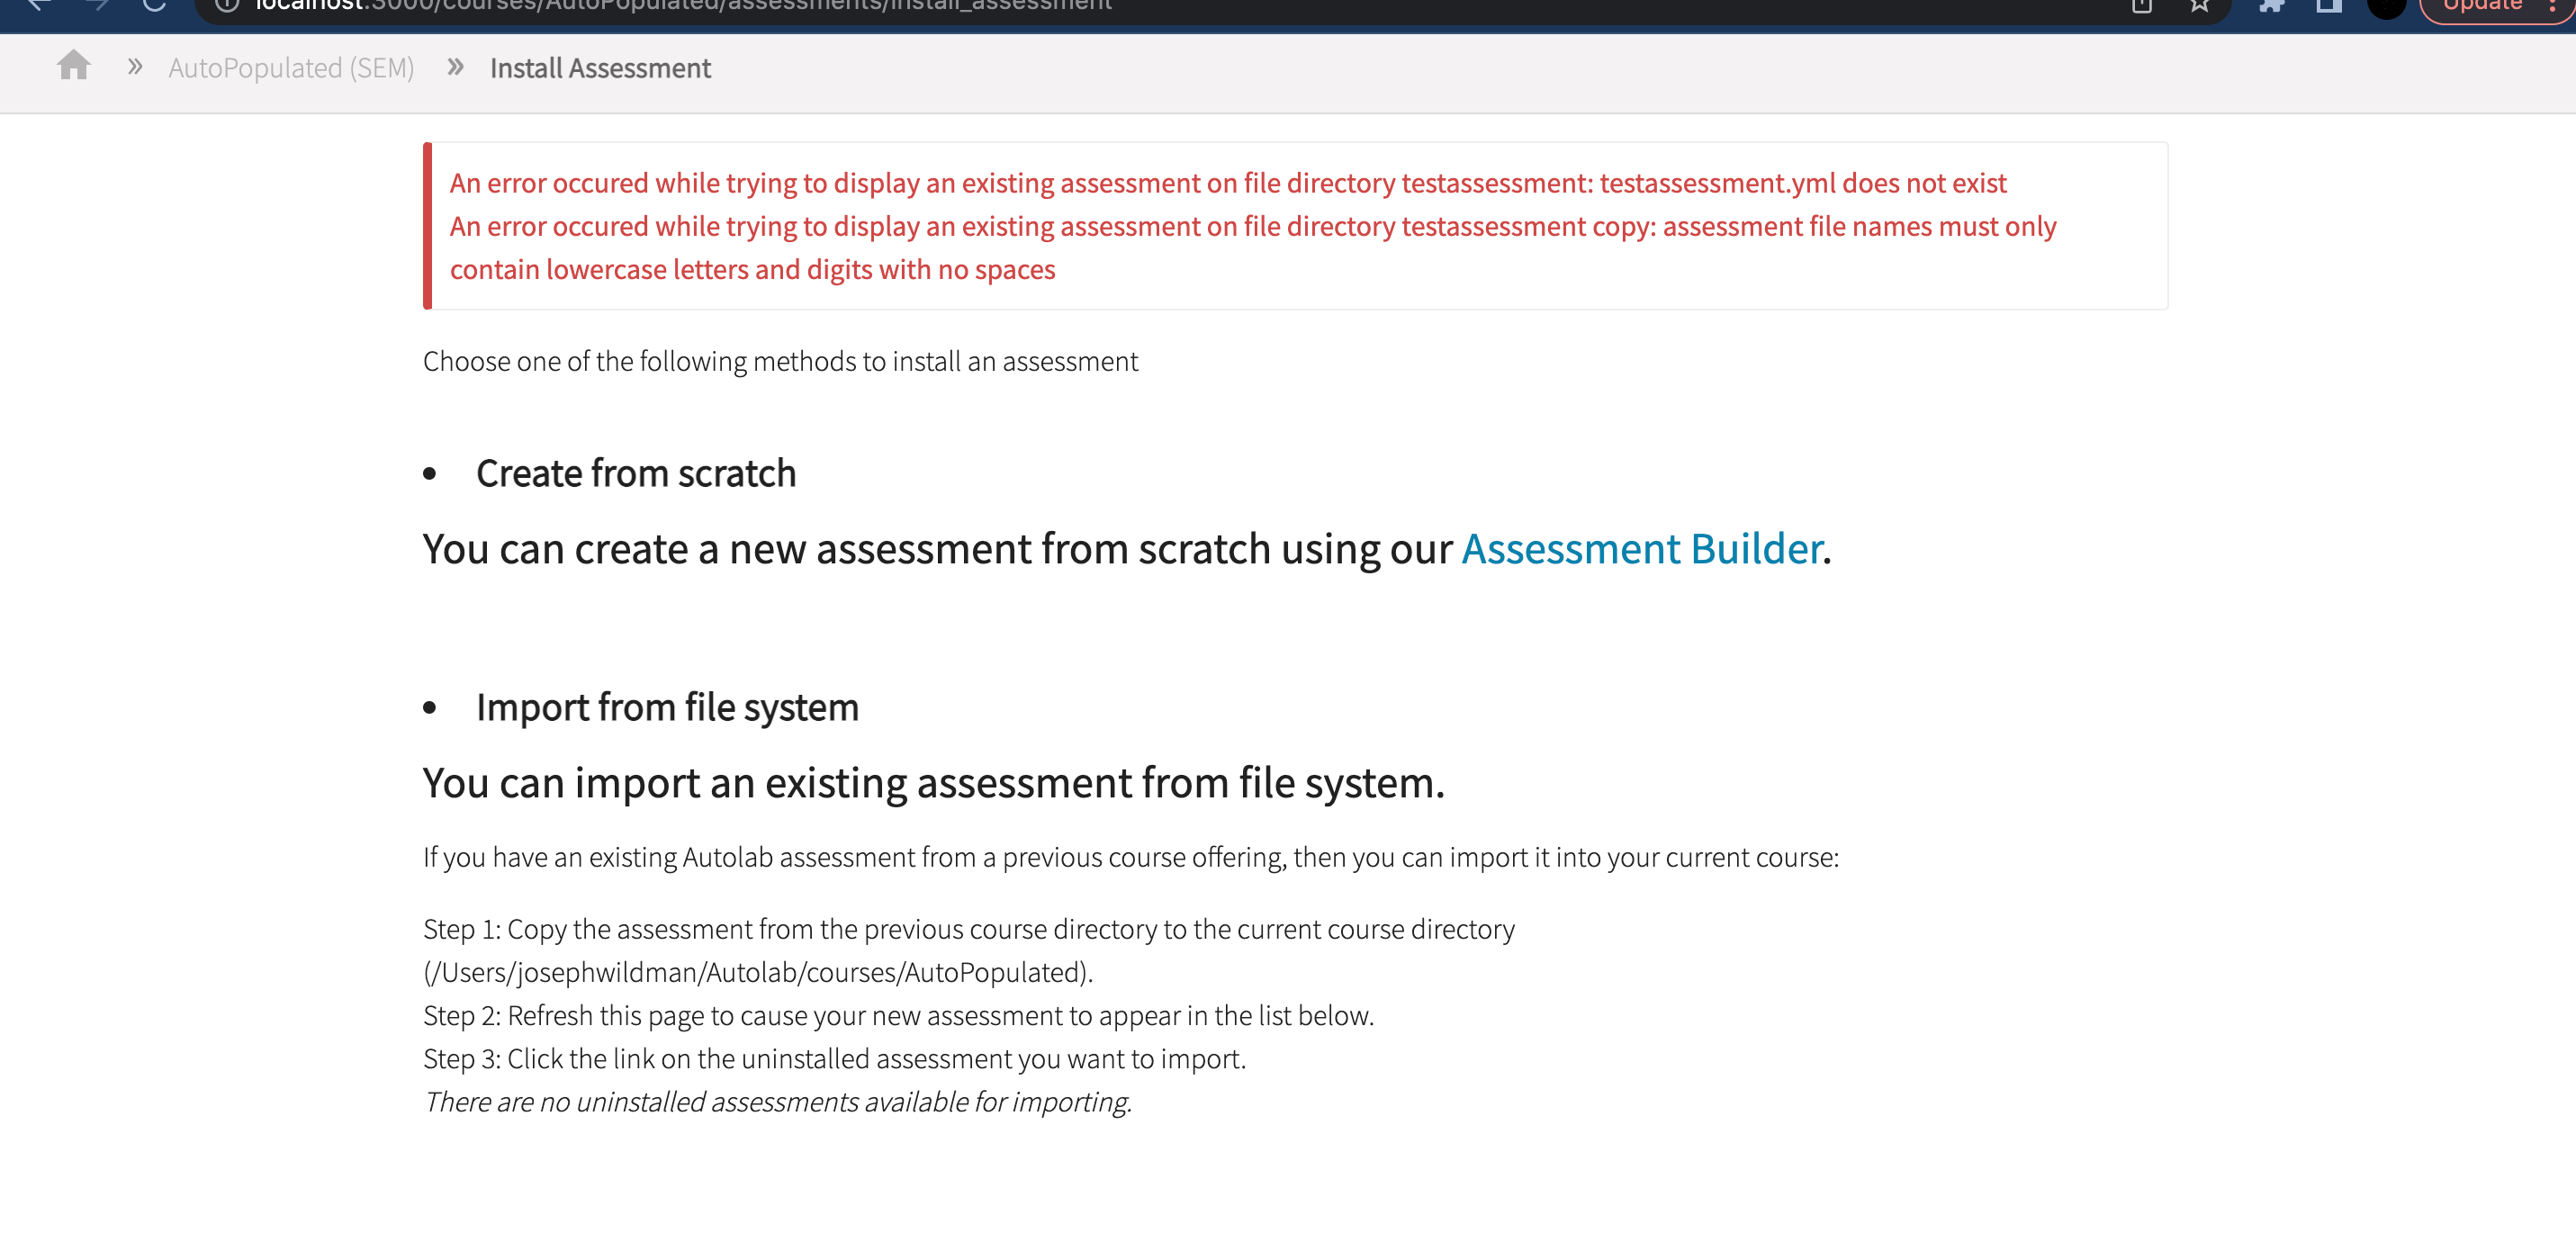Screen dimensions: 2576x1233
Task: Click Install Assessment breadcrumb item
Action: click(600, 68)
